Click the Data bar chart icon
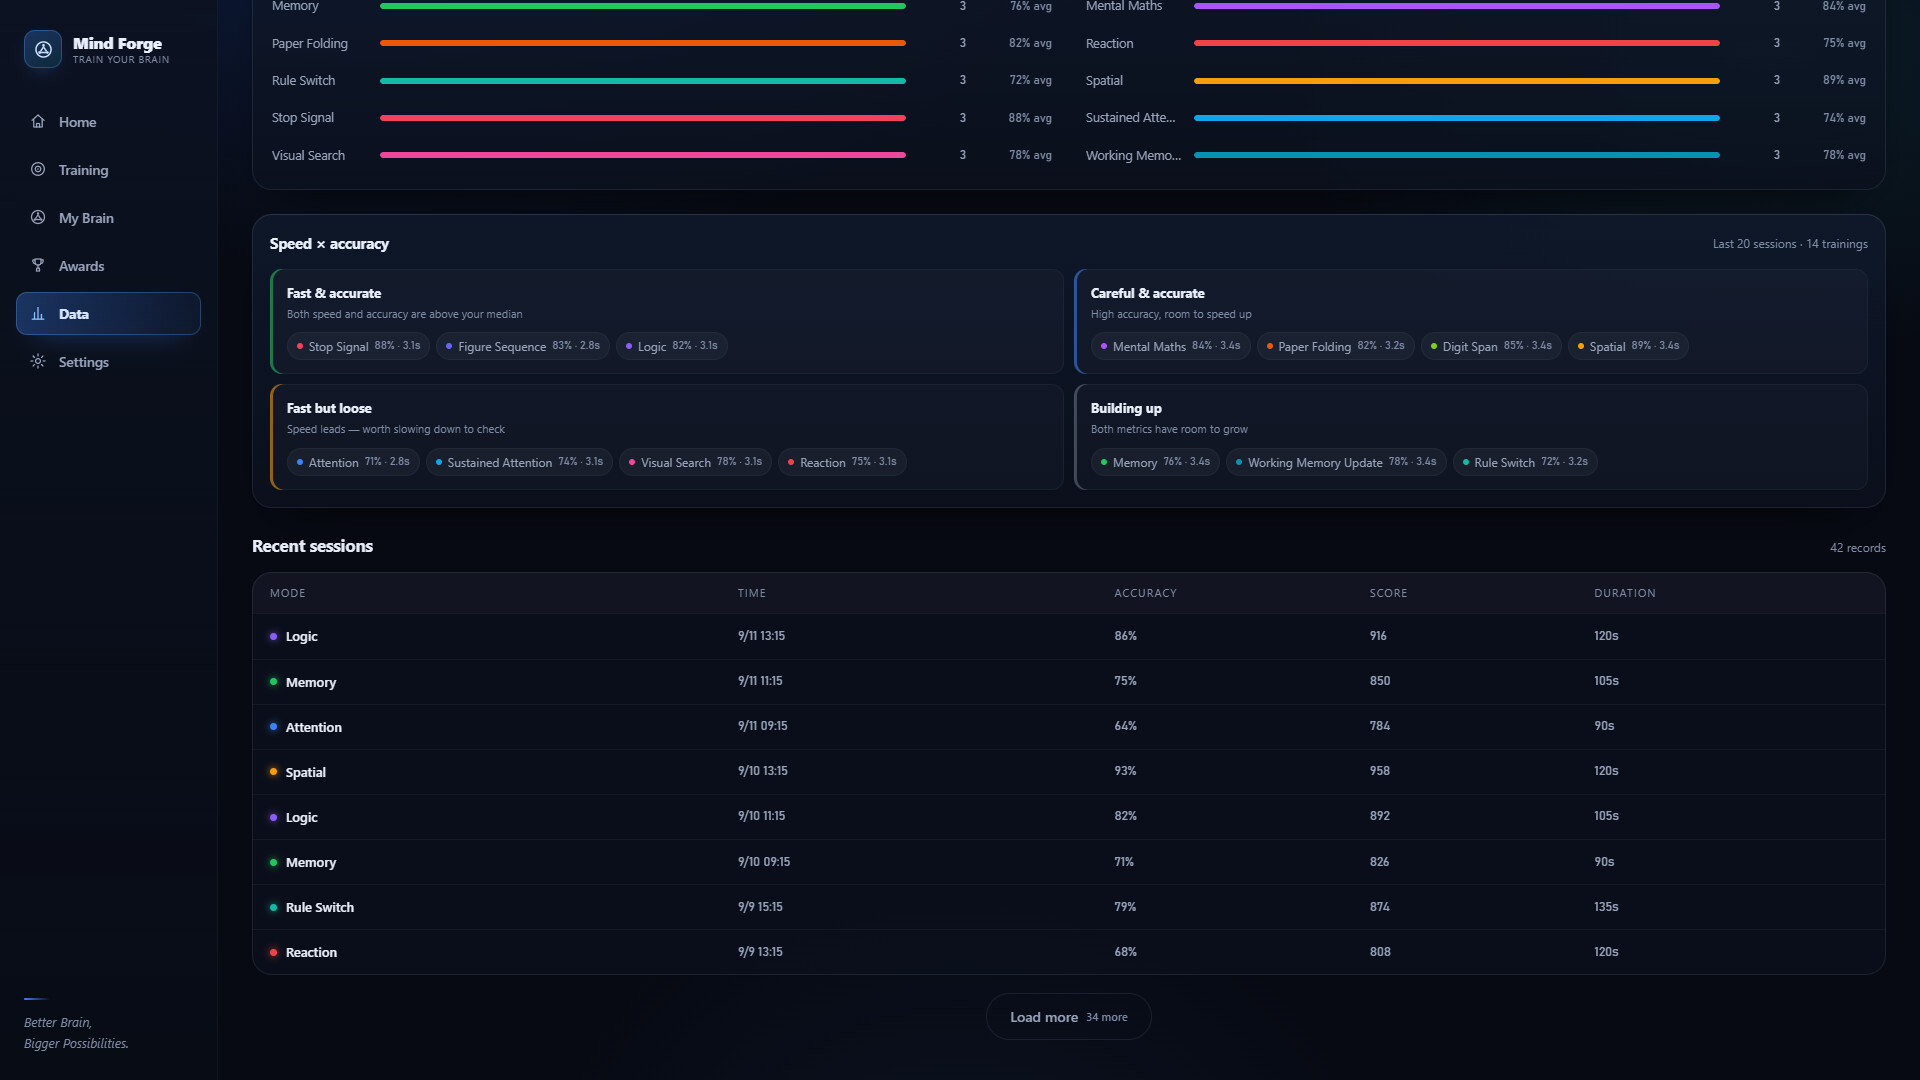The image size is (1920, 1080). (x=38, y=313)
